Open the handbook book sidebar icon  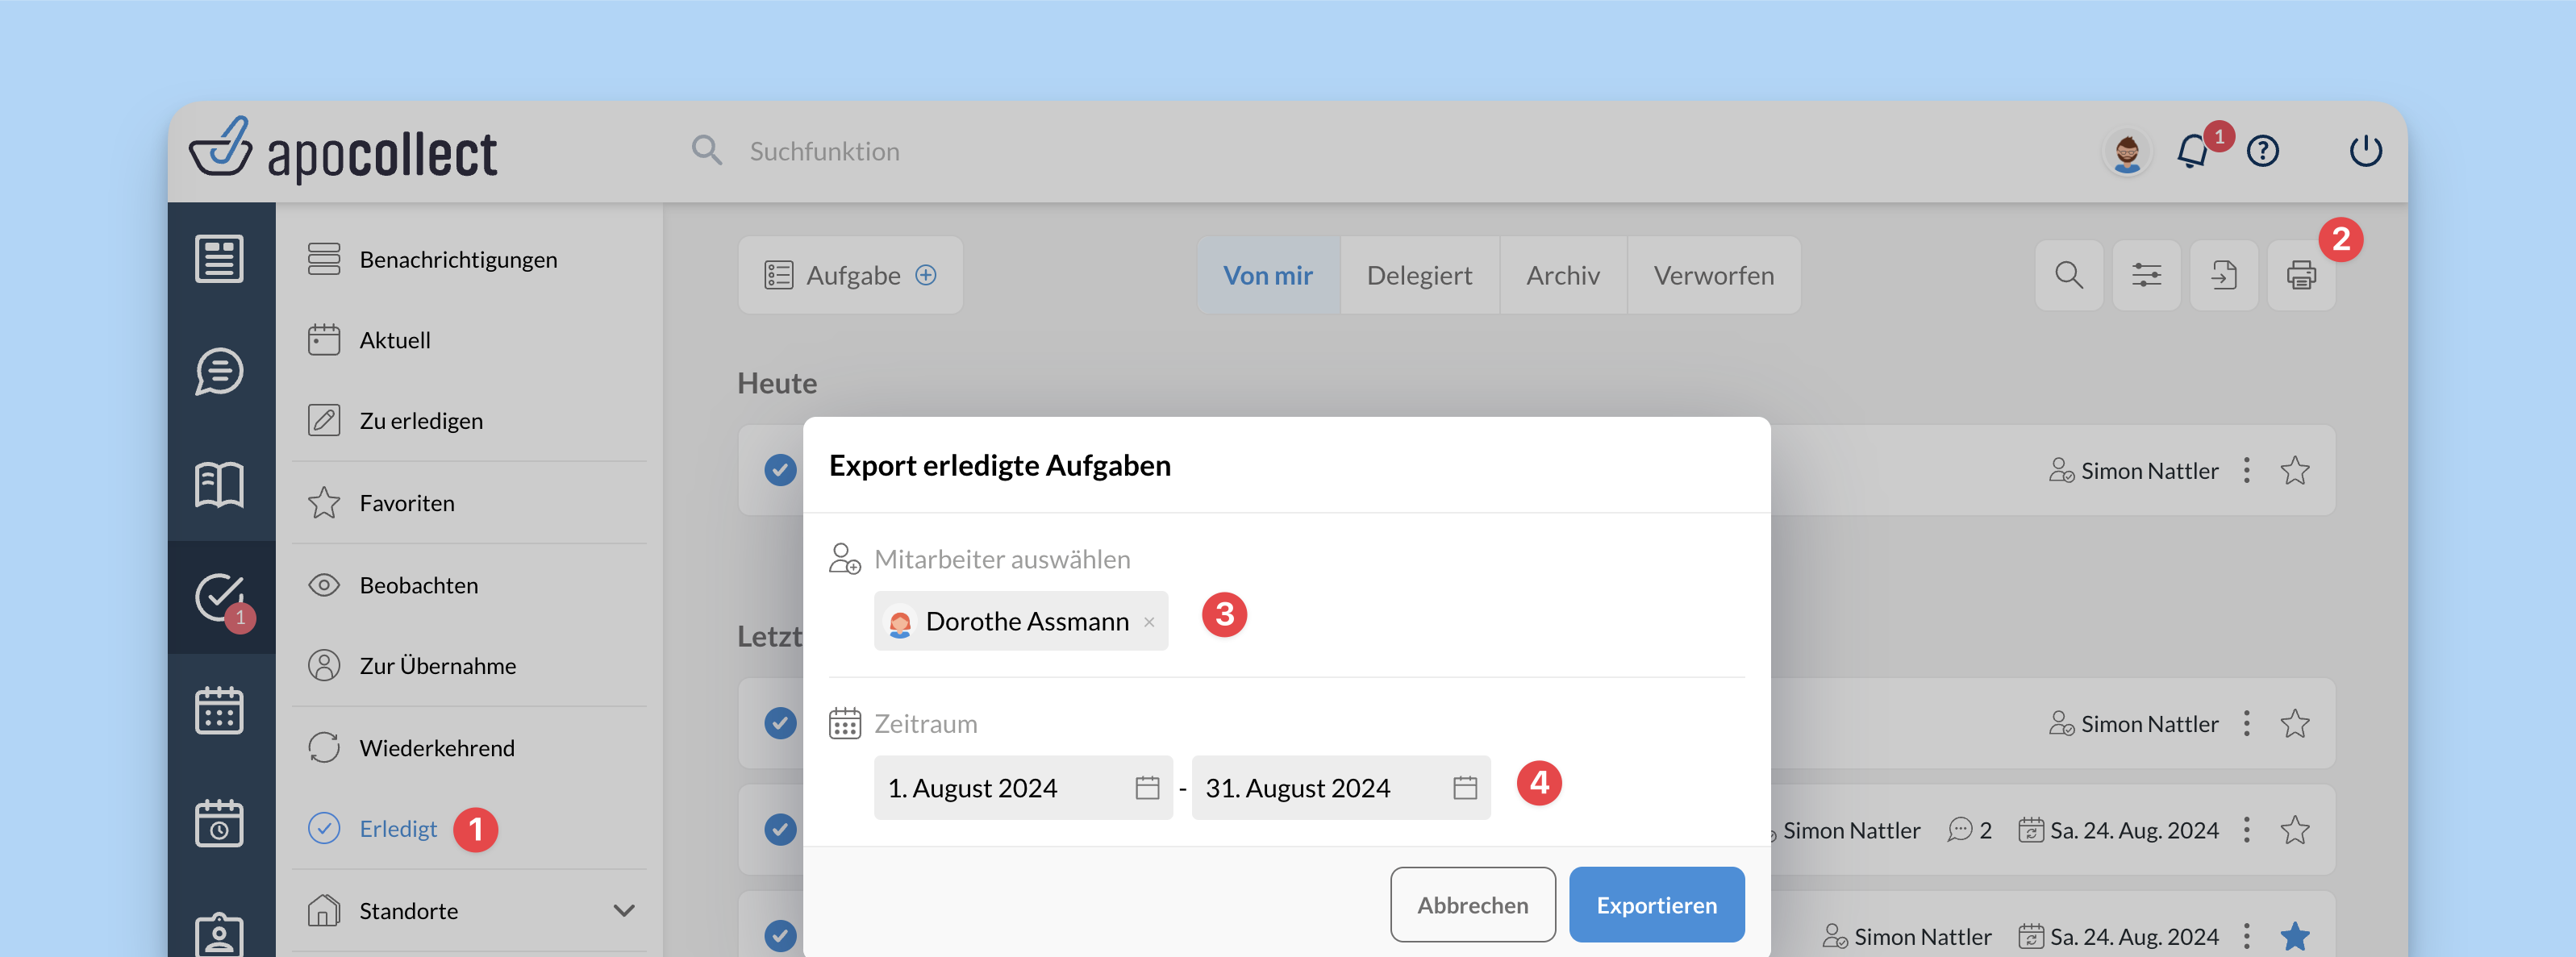[220, 485]
